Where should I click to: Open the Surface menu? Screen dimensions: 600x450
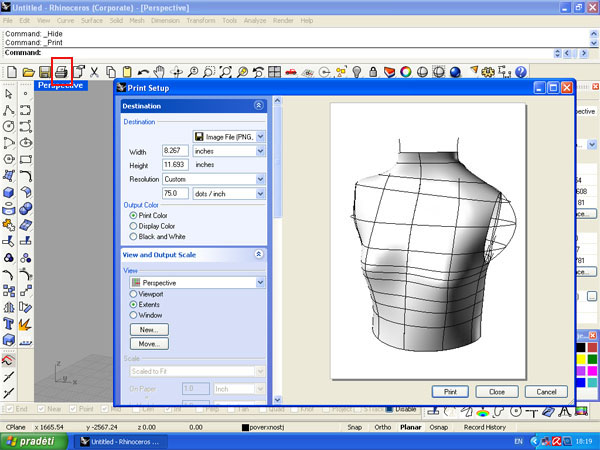point(92,20)
